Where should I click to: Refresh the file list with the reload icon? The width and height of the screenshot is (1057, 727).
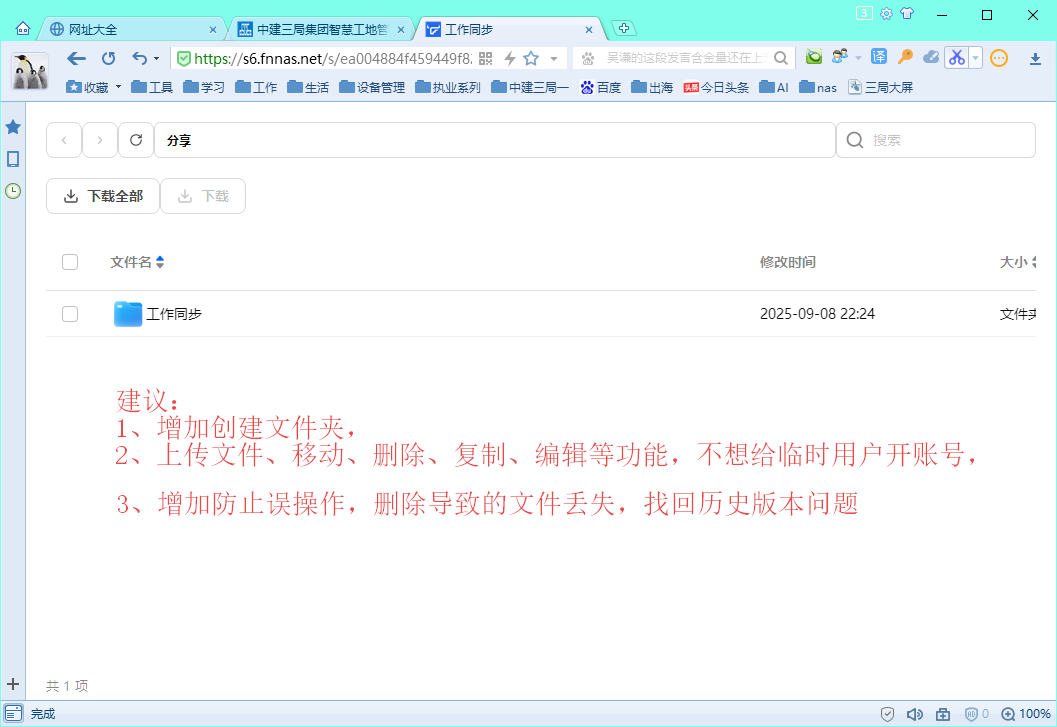[x=136, y=139]
